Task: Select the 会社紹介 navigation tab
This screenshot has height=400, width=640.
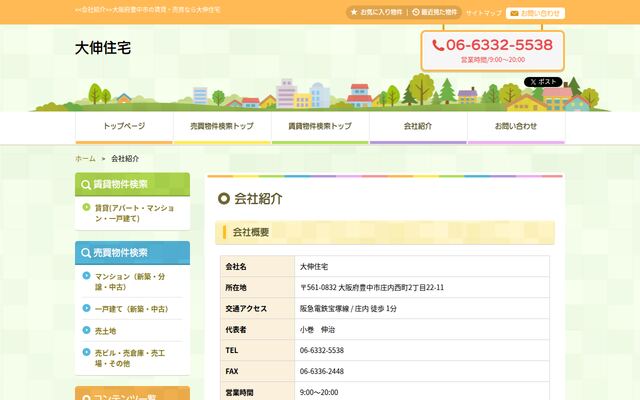Action: pos(418,128)
